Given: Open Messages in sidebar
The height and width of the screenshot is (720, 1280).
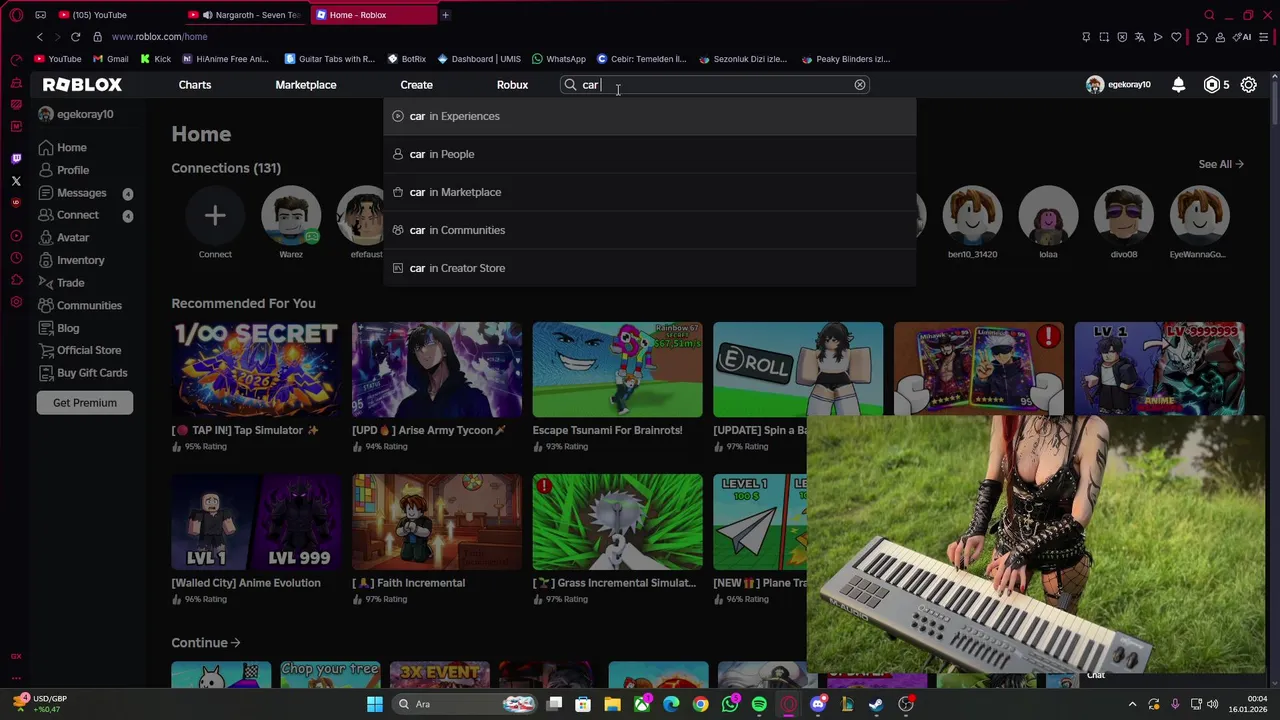Looking at the screenshot, I should 72,193.
